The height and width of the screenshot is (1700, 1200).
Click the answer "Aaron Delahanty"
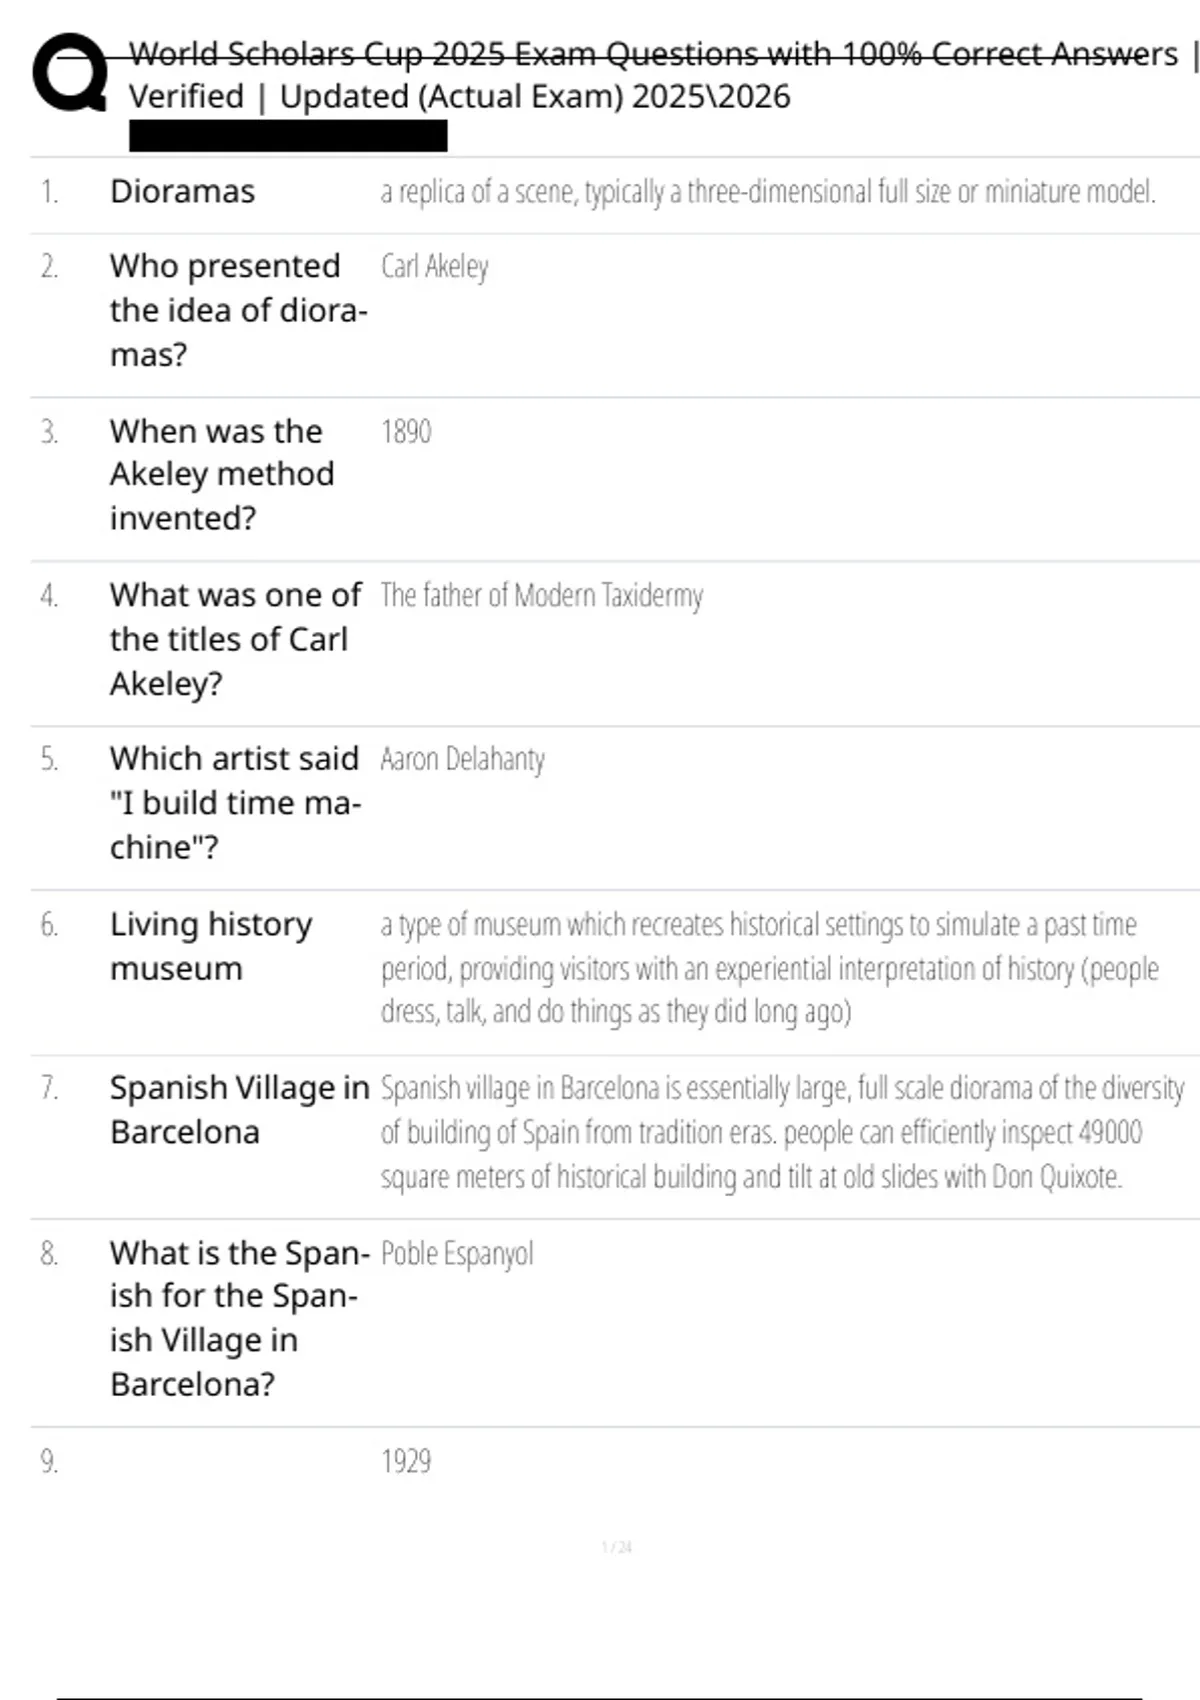(x=462, y=760)
